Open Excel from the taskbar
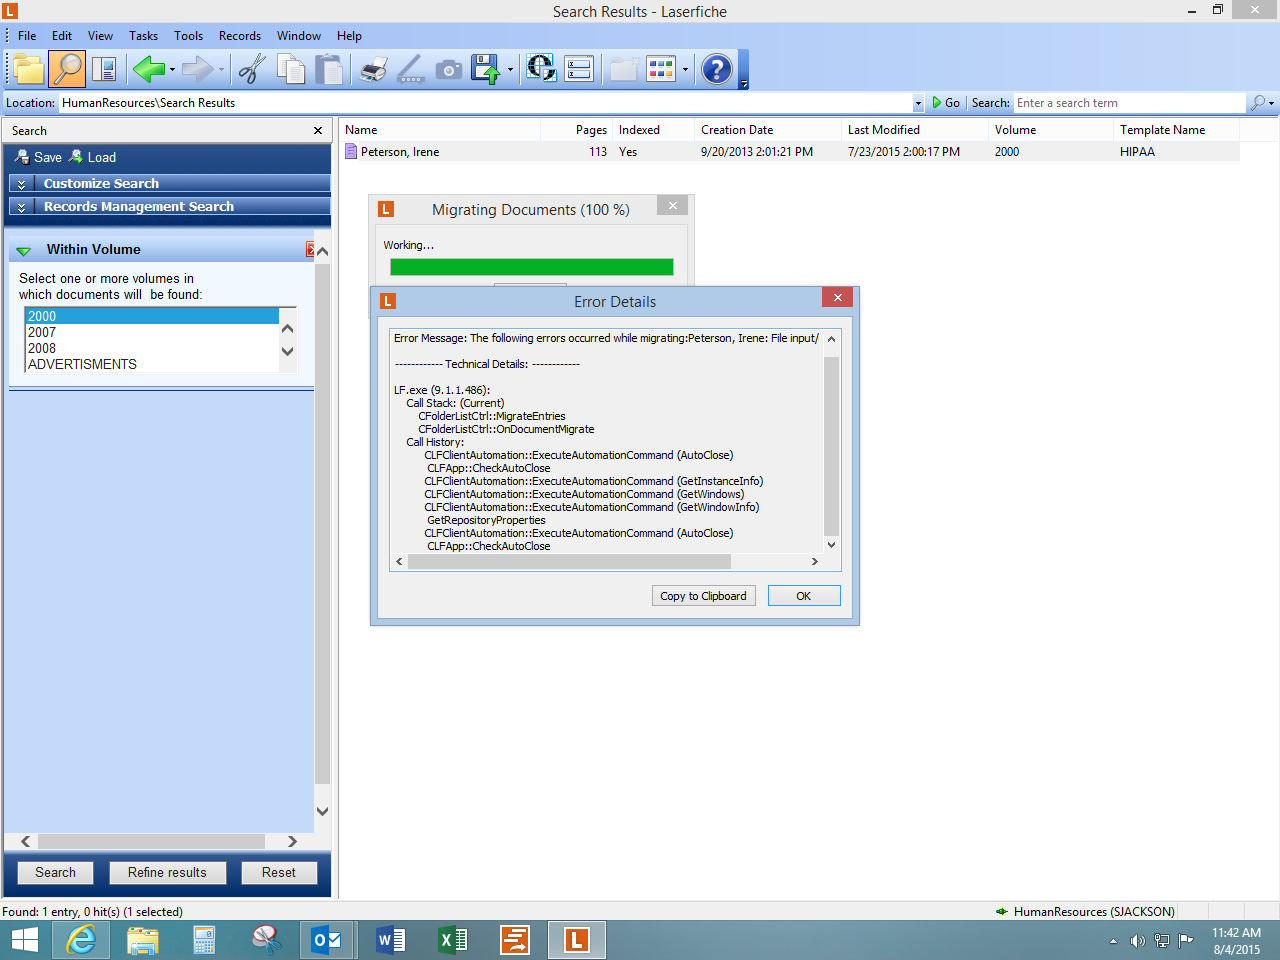 coord(452,940)
